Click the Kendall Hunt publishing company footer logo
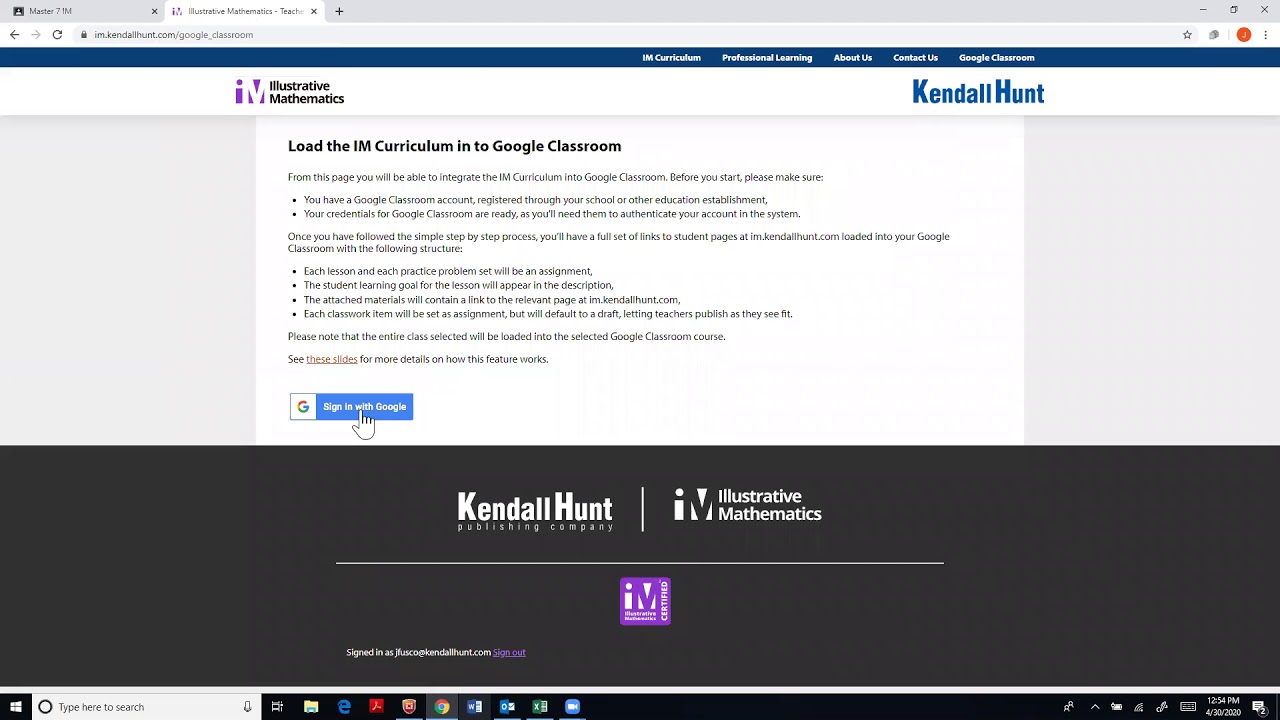 (x=535, y=511)
